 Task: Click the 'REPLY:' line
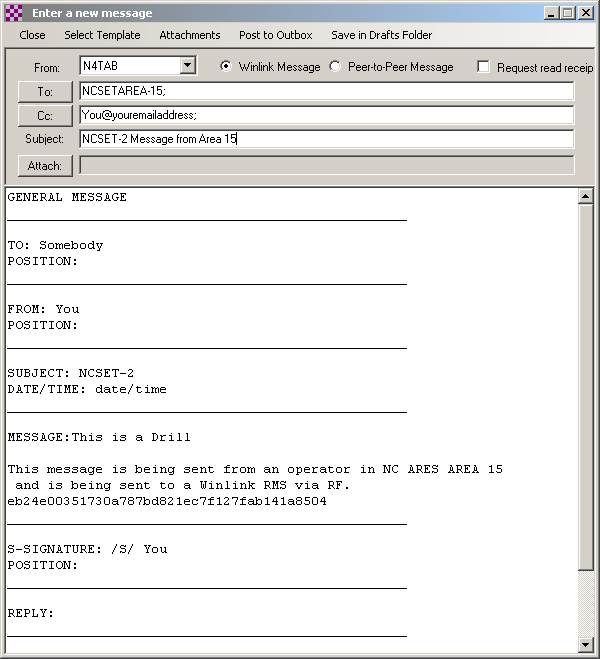point(31,613)
